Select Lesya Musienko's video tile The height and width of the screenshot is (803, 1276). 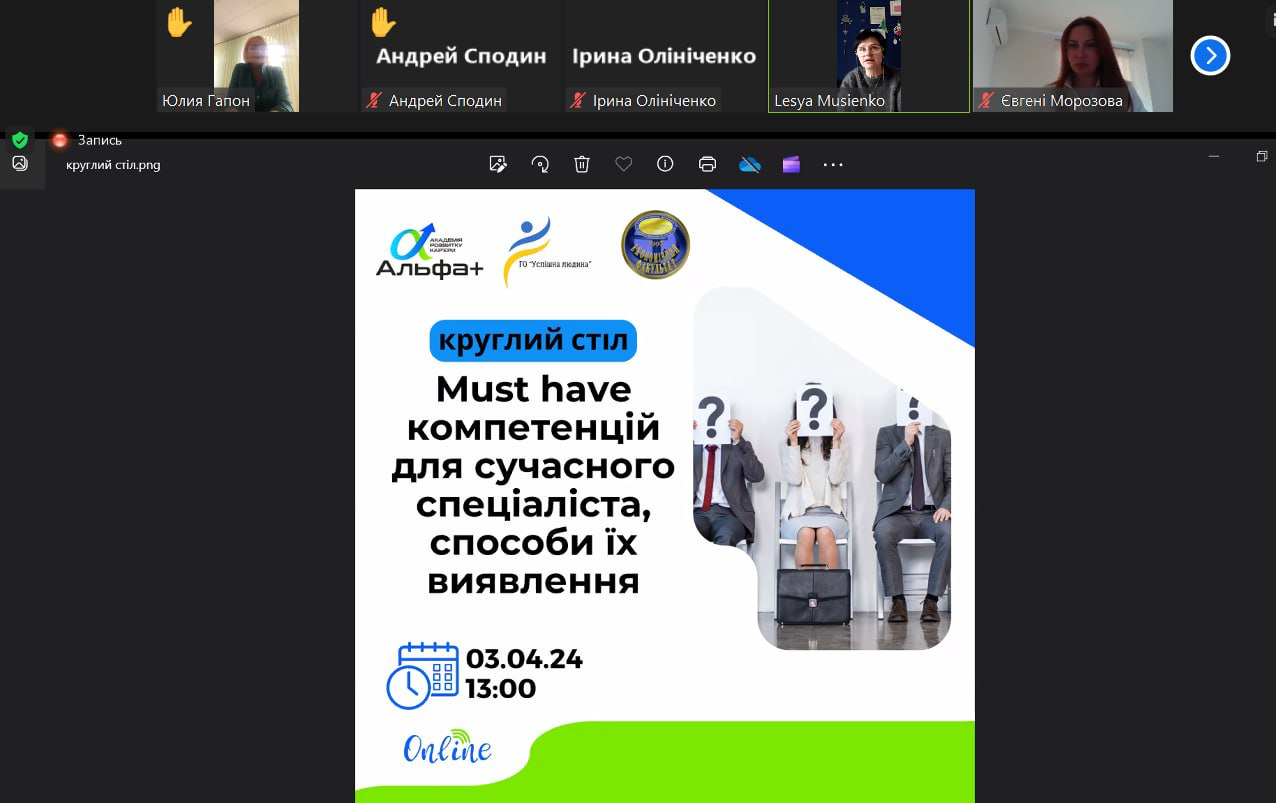(x=869, y=55)
